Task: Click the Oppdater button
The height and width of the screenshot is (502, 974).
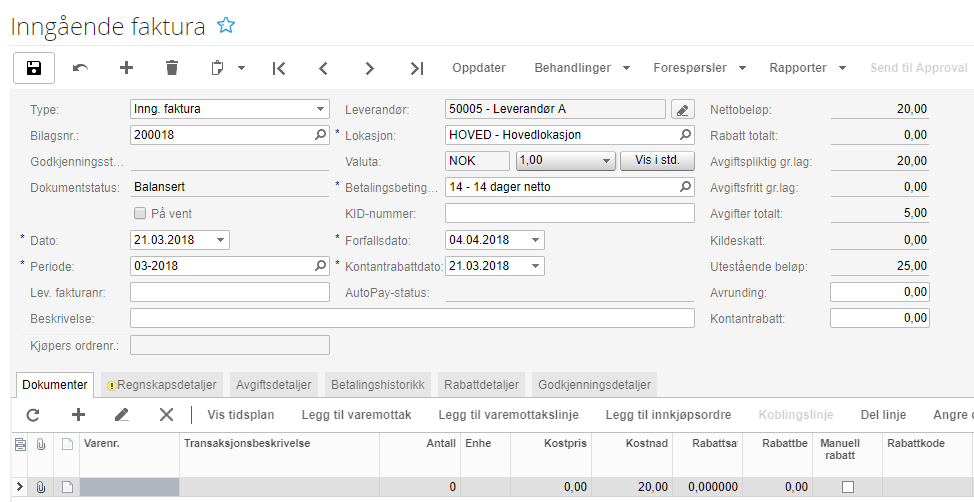Action: coord(479,68)
